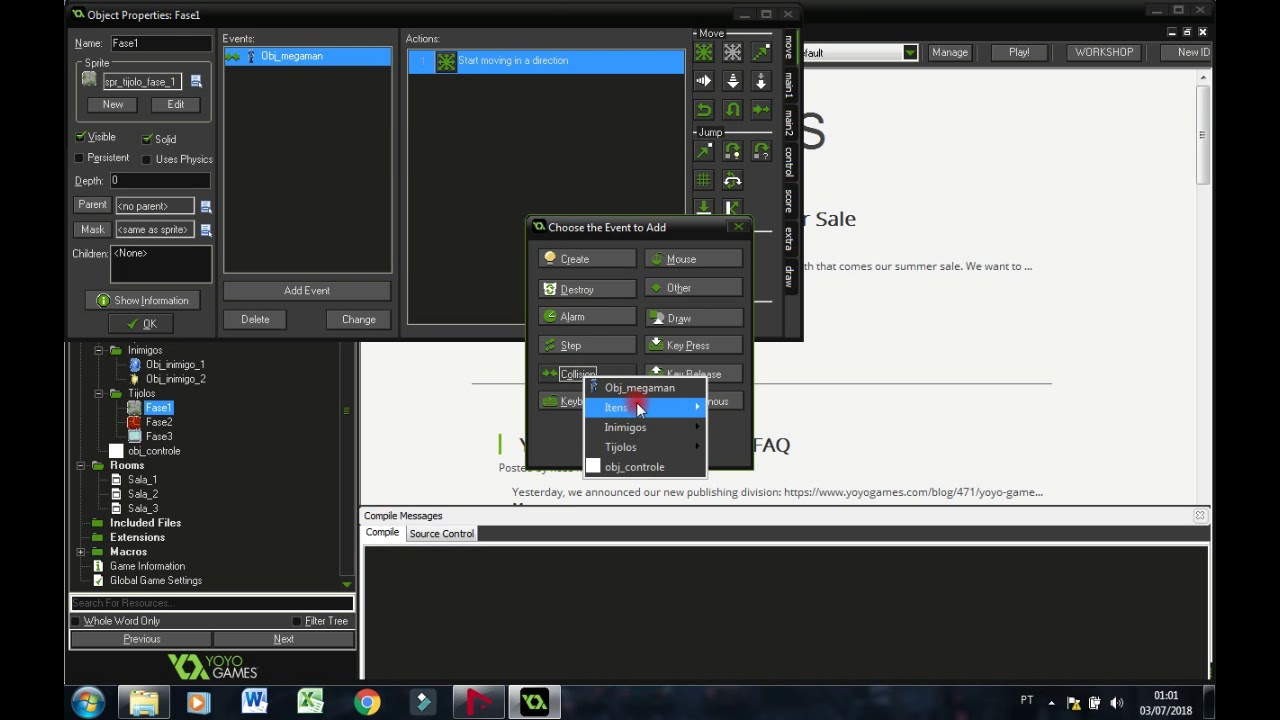
Task: Open the Parent object selection icon
Action: pos(206,206)
